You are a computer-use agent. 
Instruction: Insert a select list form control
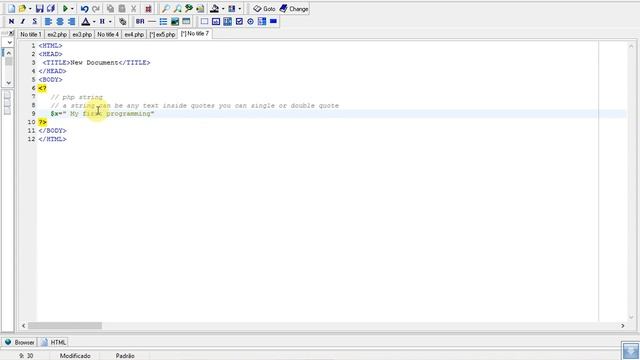tap(262, 21)
